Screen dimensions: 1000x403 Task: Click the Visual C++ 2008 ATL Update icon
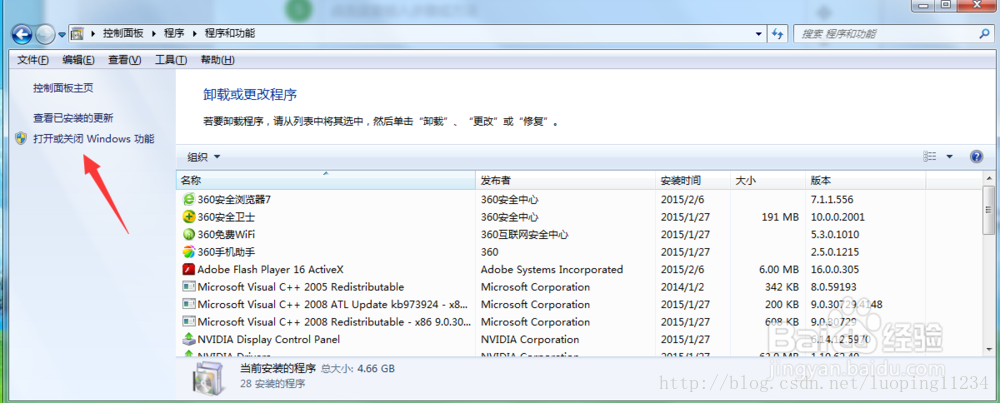(189, 304)
